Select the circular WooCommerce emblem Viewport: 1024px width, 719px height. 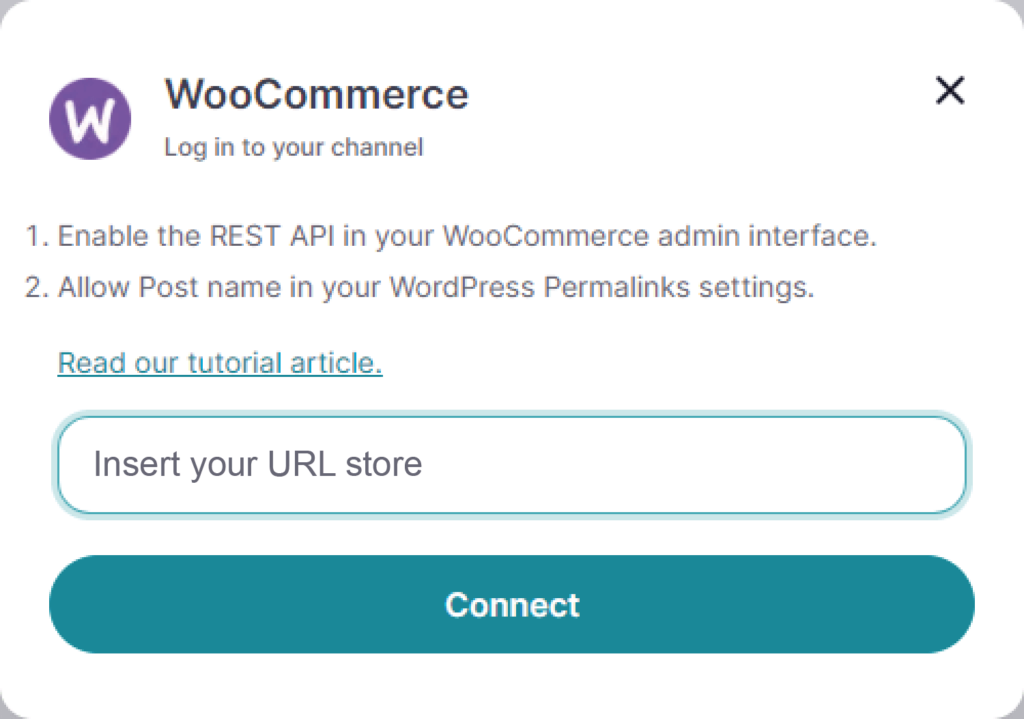(x=90, y=118)
